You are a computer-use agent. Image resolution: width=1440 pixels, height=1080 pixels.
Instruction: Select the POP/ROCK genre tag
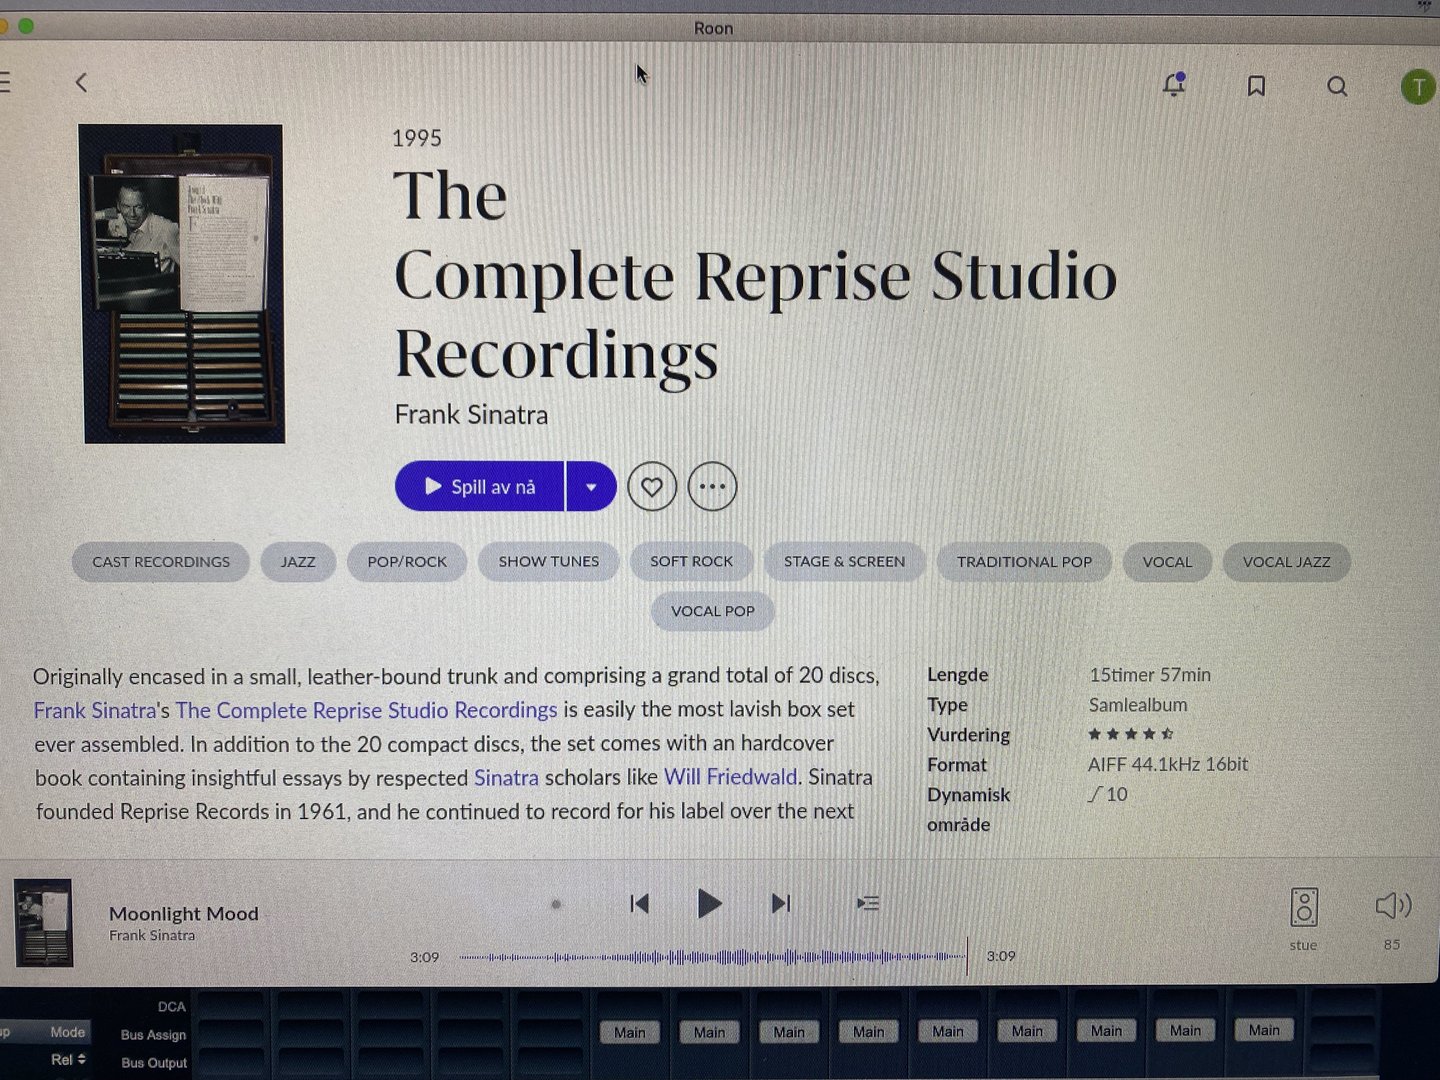(407, 562)
